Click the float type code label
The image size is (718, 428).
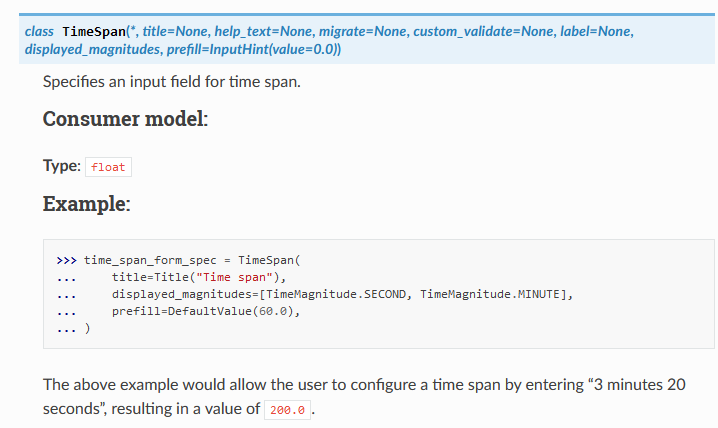tap(108, 167)
